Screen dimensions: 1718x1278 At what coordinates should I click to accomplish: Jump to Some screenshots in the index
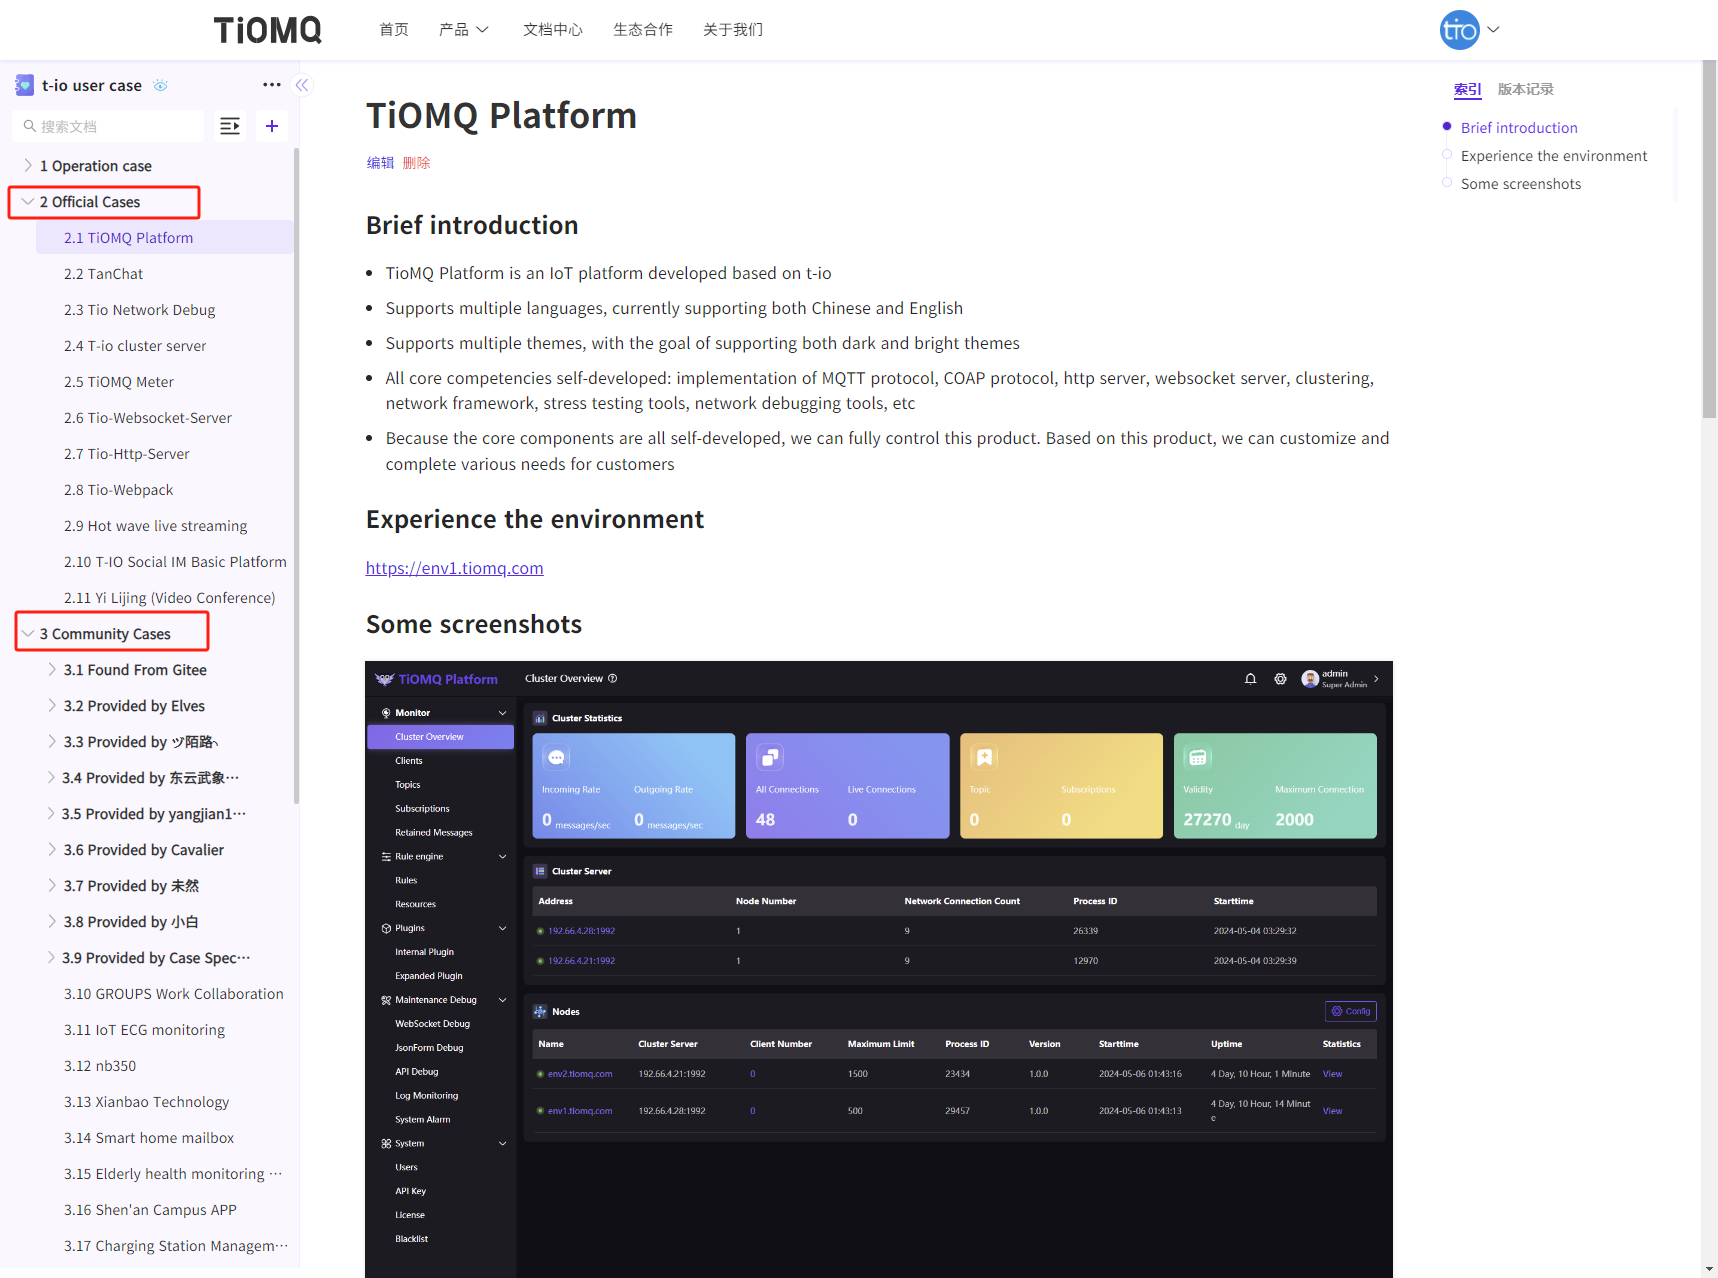click(1521, 184)
